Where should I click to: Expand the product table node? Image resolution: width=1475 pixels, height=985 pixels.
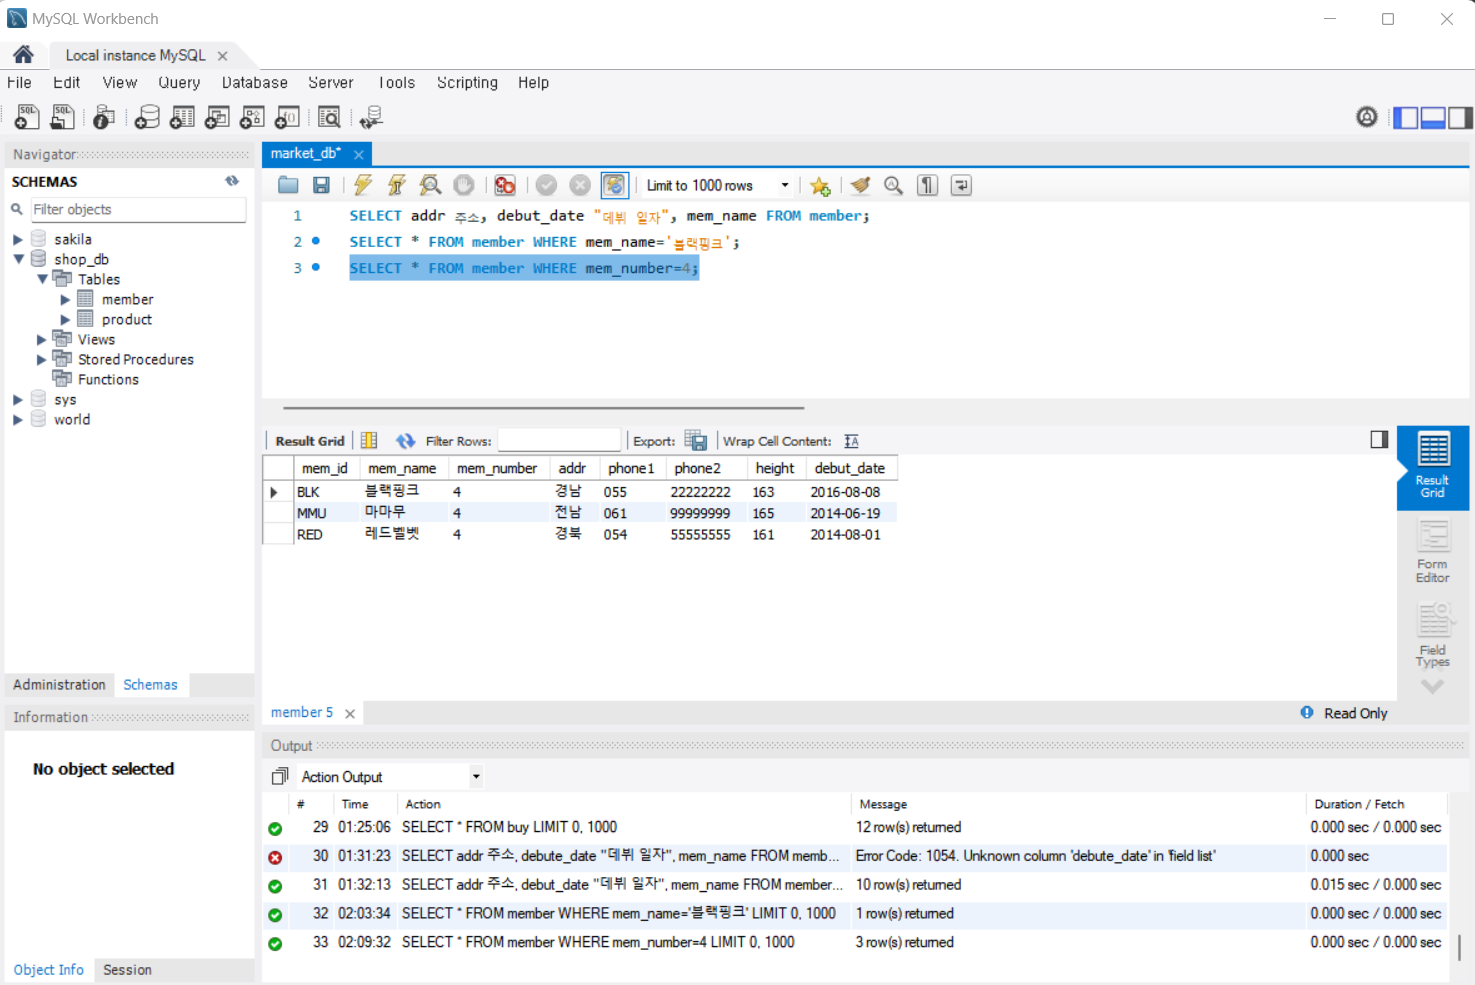click(65, 319)
